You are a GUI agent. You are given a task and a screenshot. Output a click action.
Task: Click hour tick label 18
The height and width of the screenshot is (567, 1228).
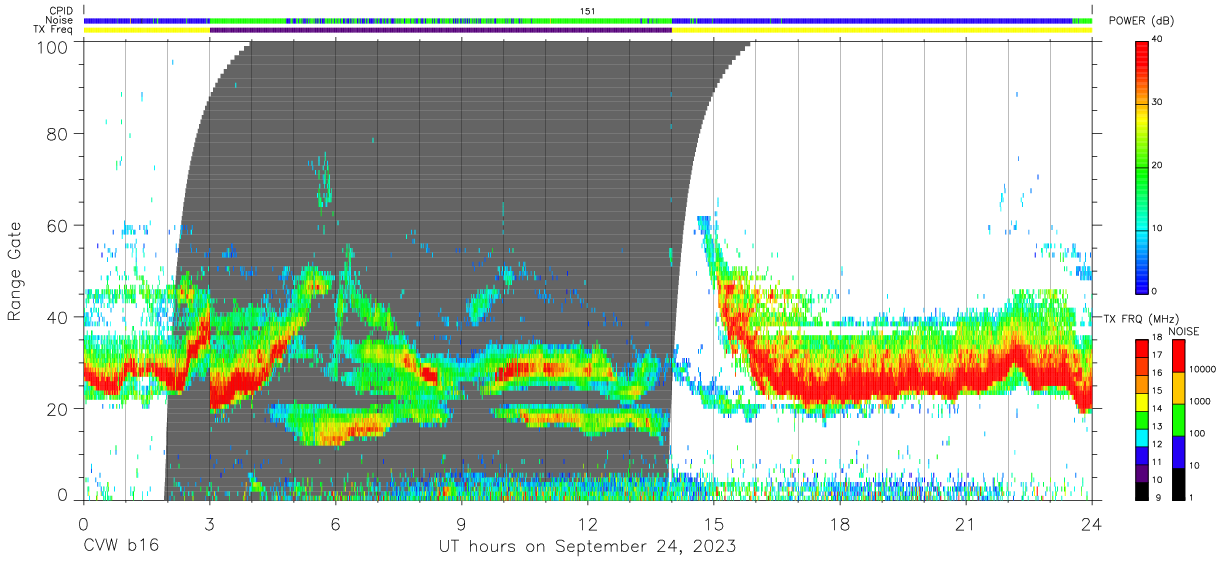click(840, 524)
